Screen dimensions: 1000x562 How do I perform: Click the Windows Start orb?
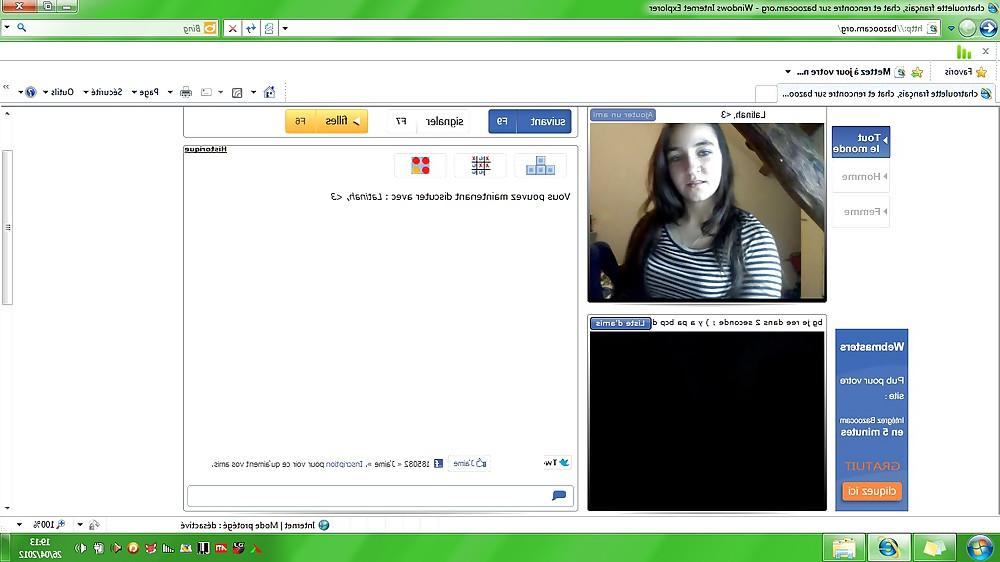coord(980,548)
